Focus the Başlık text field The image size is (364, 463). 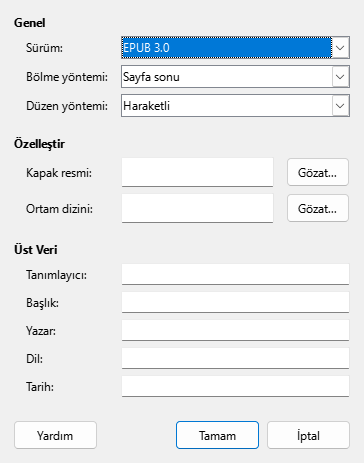[x=235, y=302]
